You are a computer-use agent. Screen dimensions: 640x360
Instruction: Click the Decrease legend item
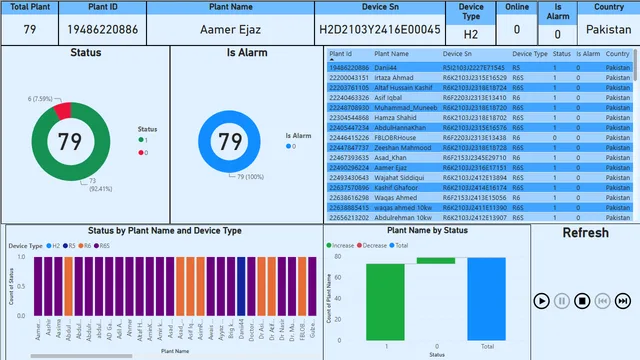tap(372, 245)
